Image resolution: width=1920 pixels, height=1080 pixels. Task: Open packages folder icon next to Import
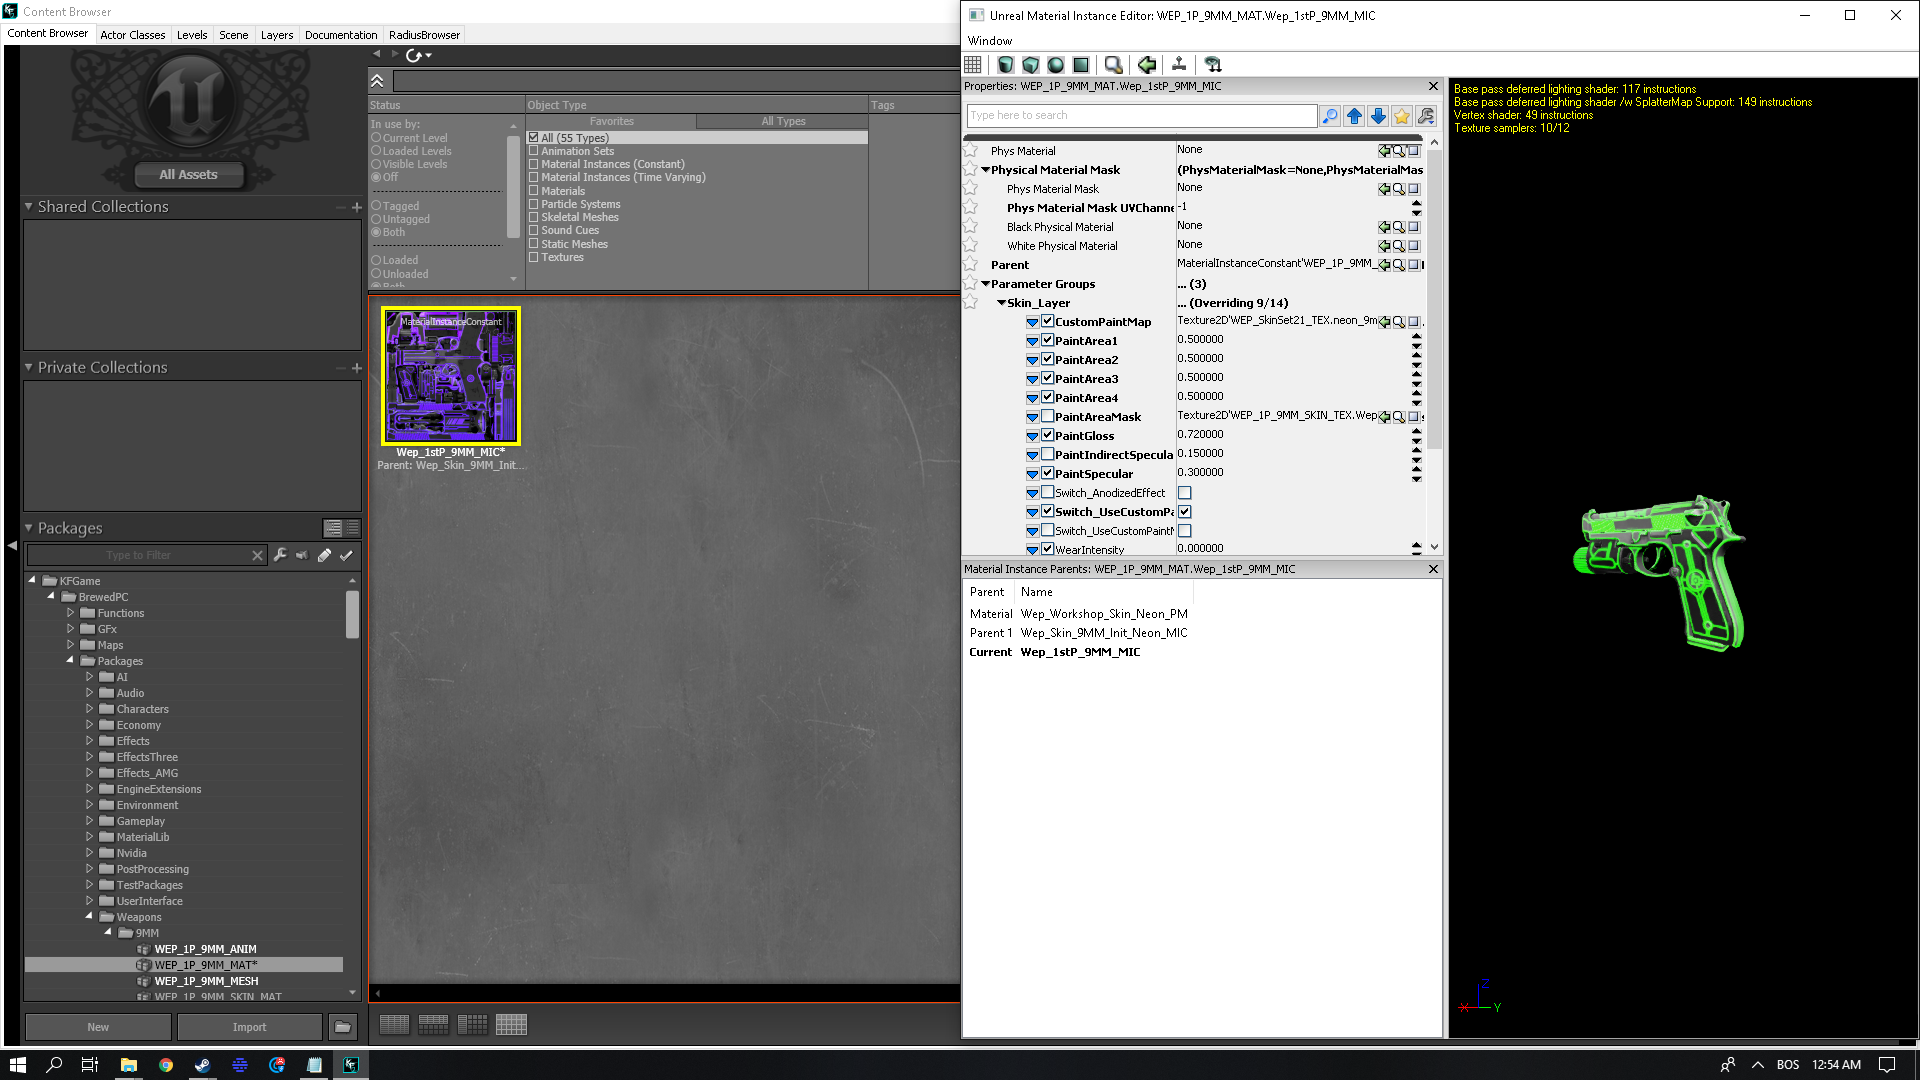342,1027
